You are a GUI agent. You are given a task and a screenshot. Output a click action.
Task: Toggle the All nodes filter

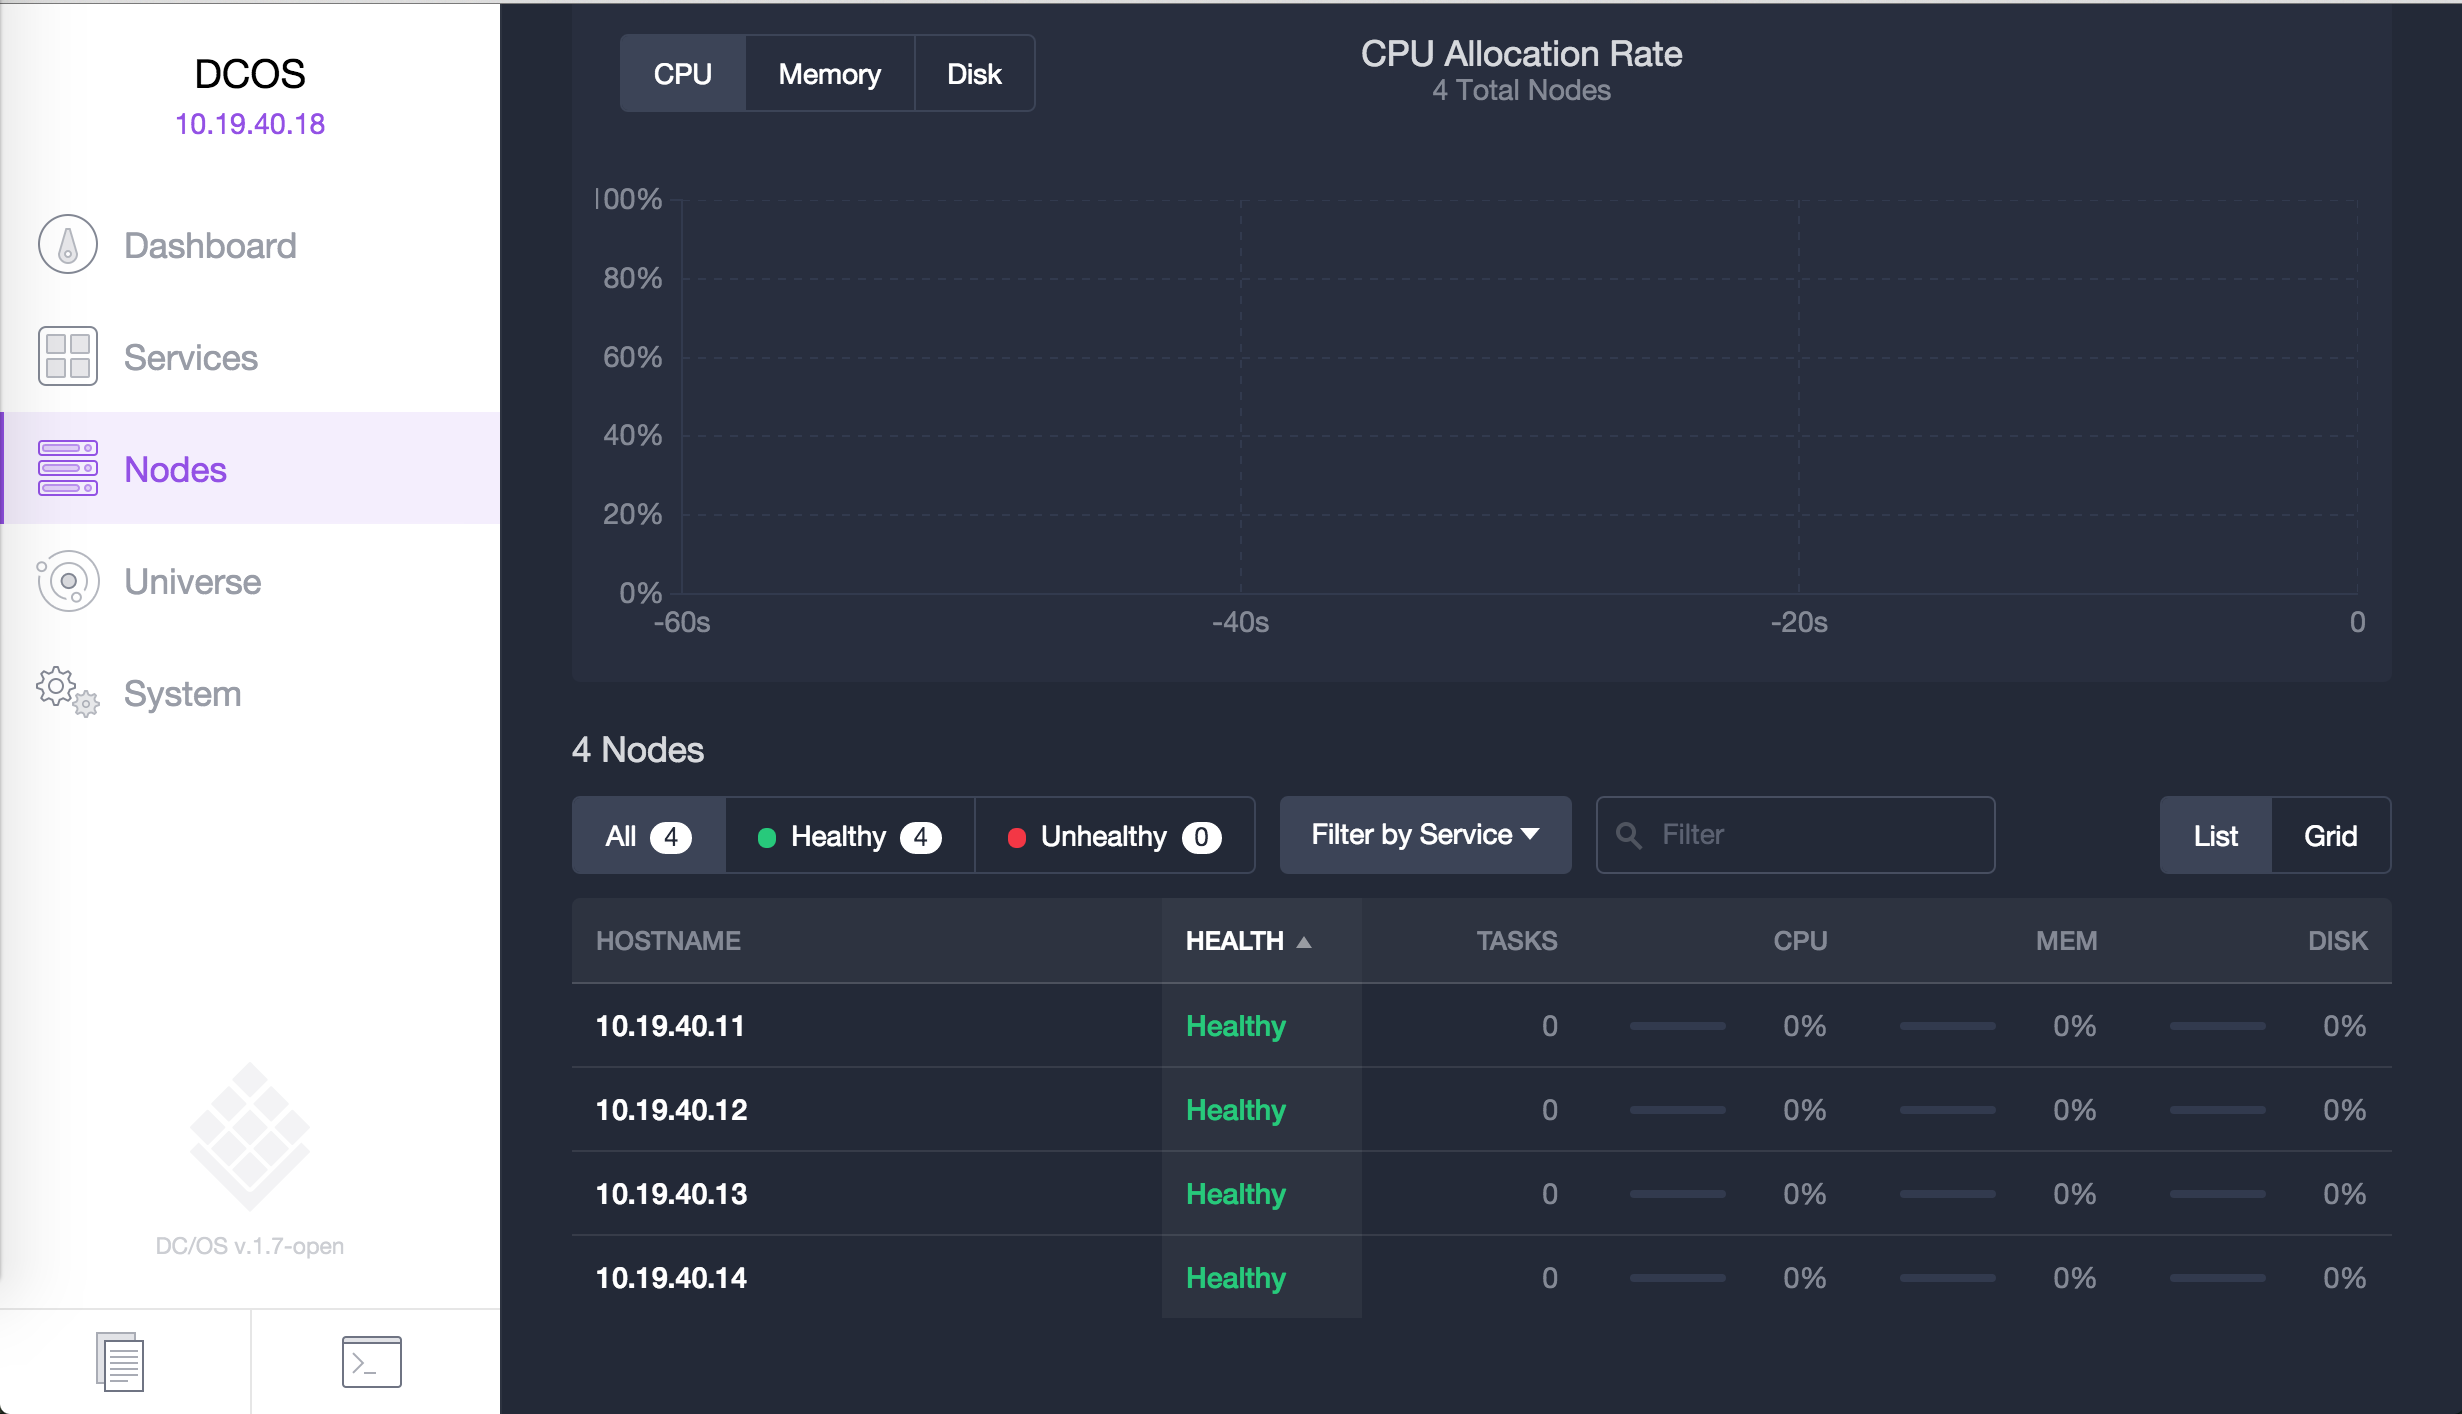pos(647,836)
